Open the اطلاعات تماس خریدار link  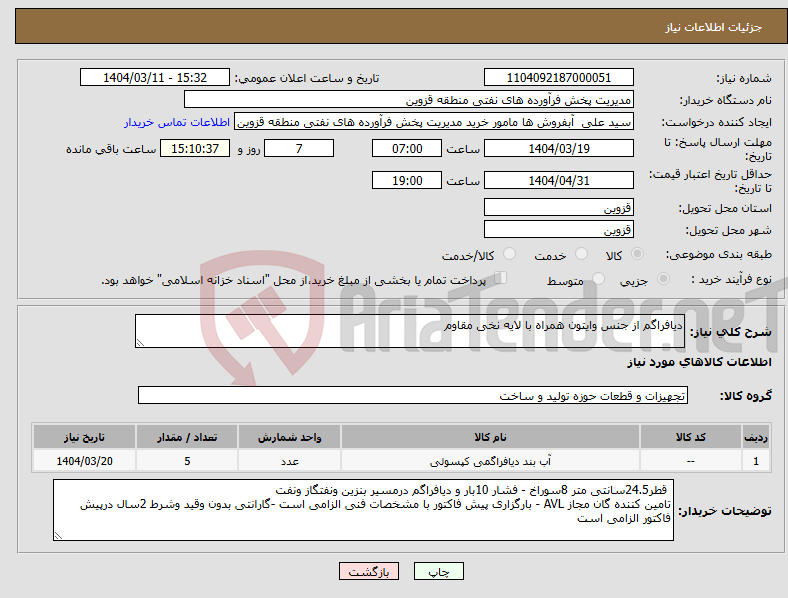pos(177,122)
